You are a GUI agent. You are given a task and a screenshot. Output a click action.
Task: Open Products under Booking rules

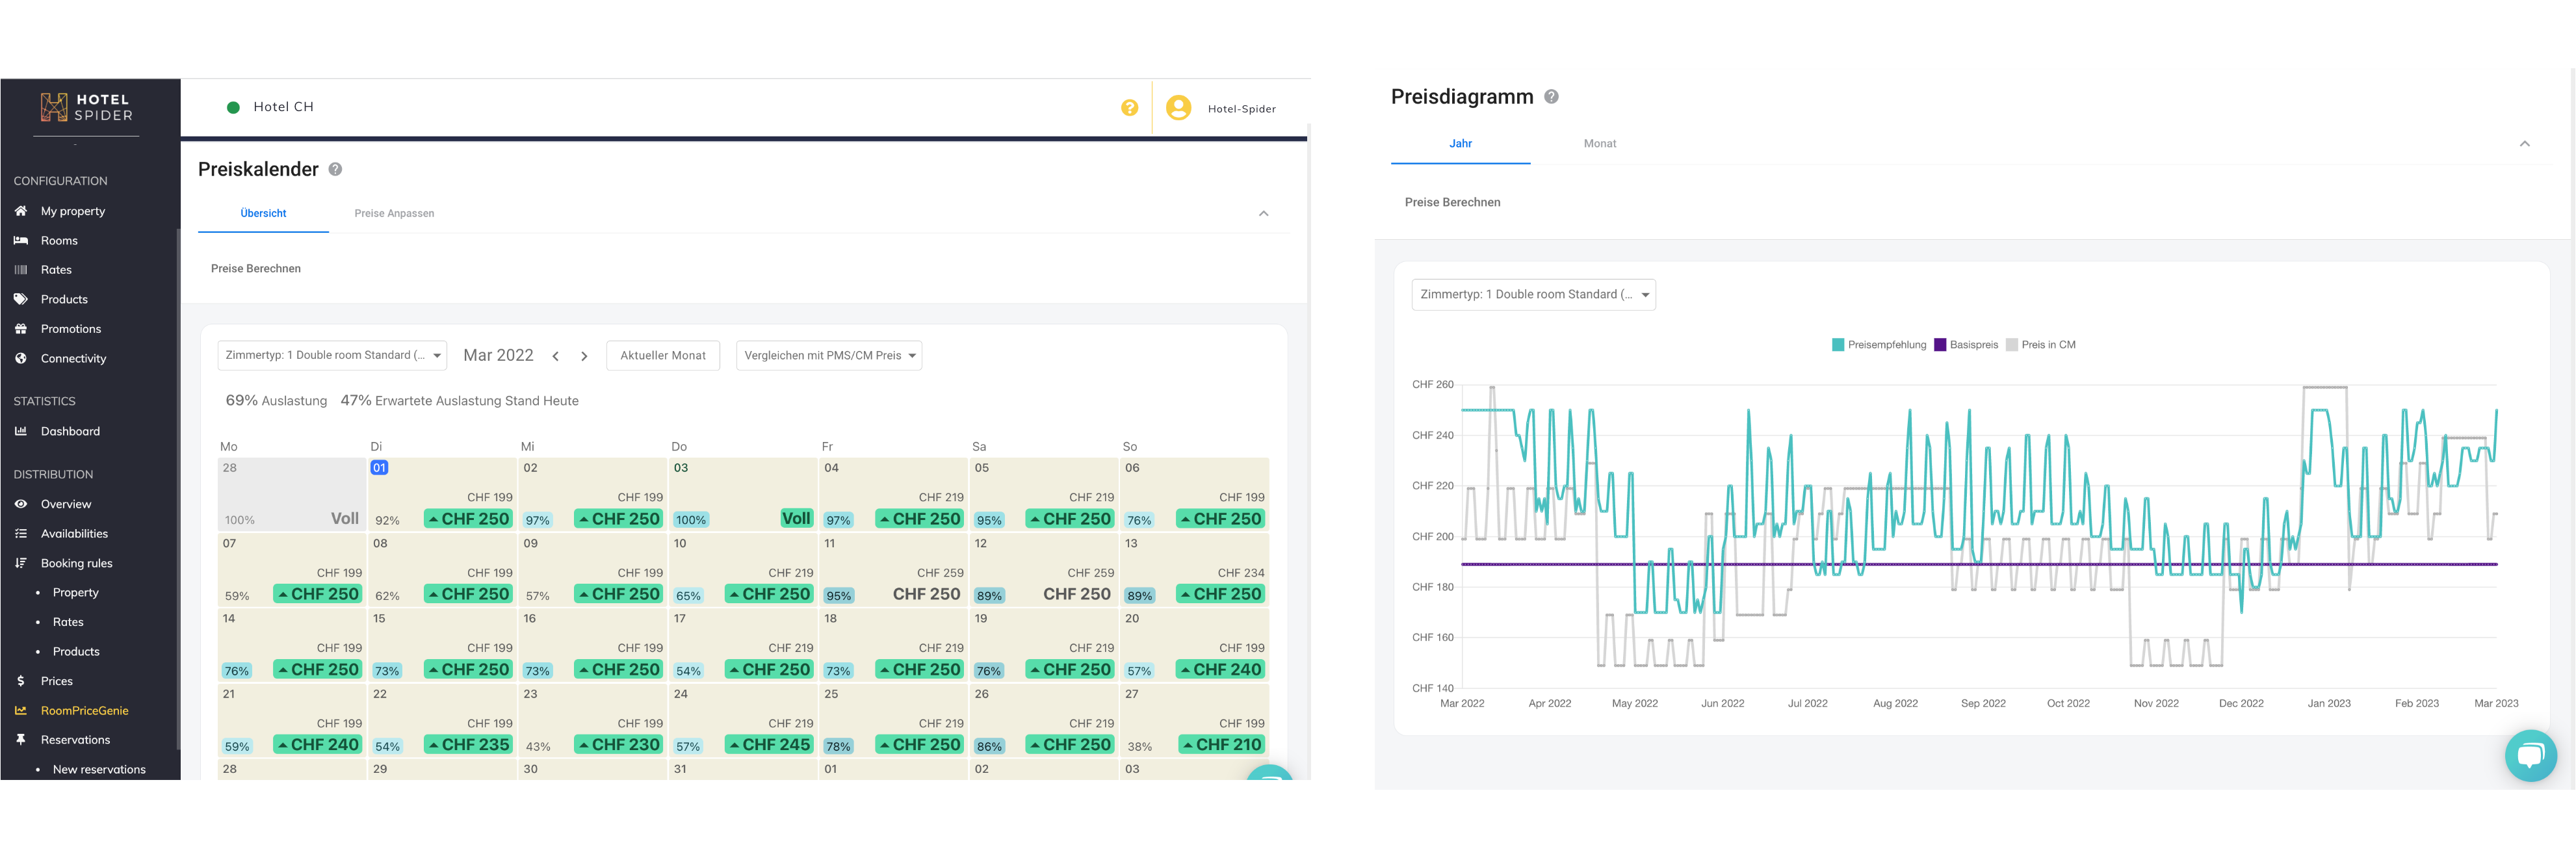click(x=76, y=652)
